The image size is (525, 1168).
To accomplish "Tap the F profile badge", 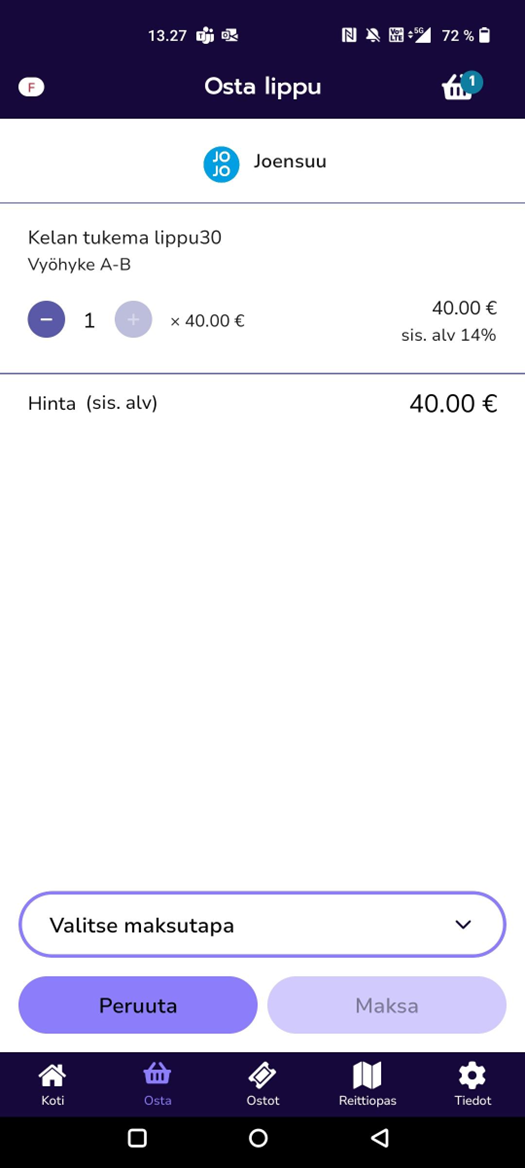I will (31, 87).
